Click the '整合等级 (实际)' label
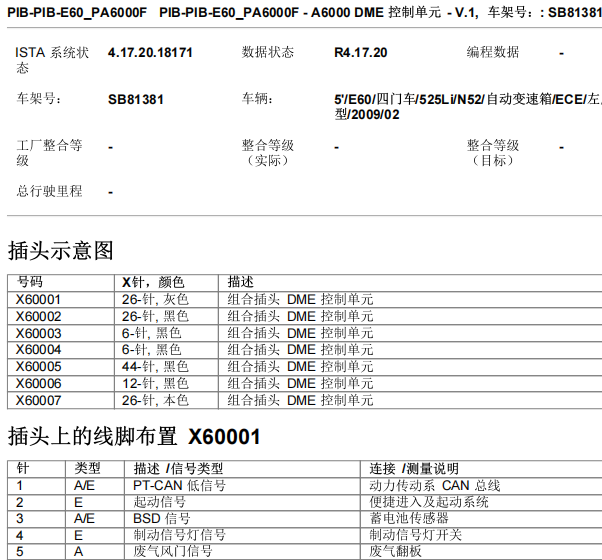This screenshot has height=560, width=602. tap(268, 153)
